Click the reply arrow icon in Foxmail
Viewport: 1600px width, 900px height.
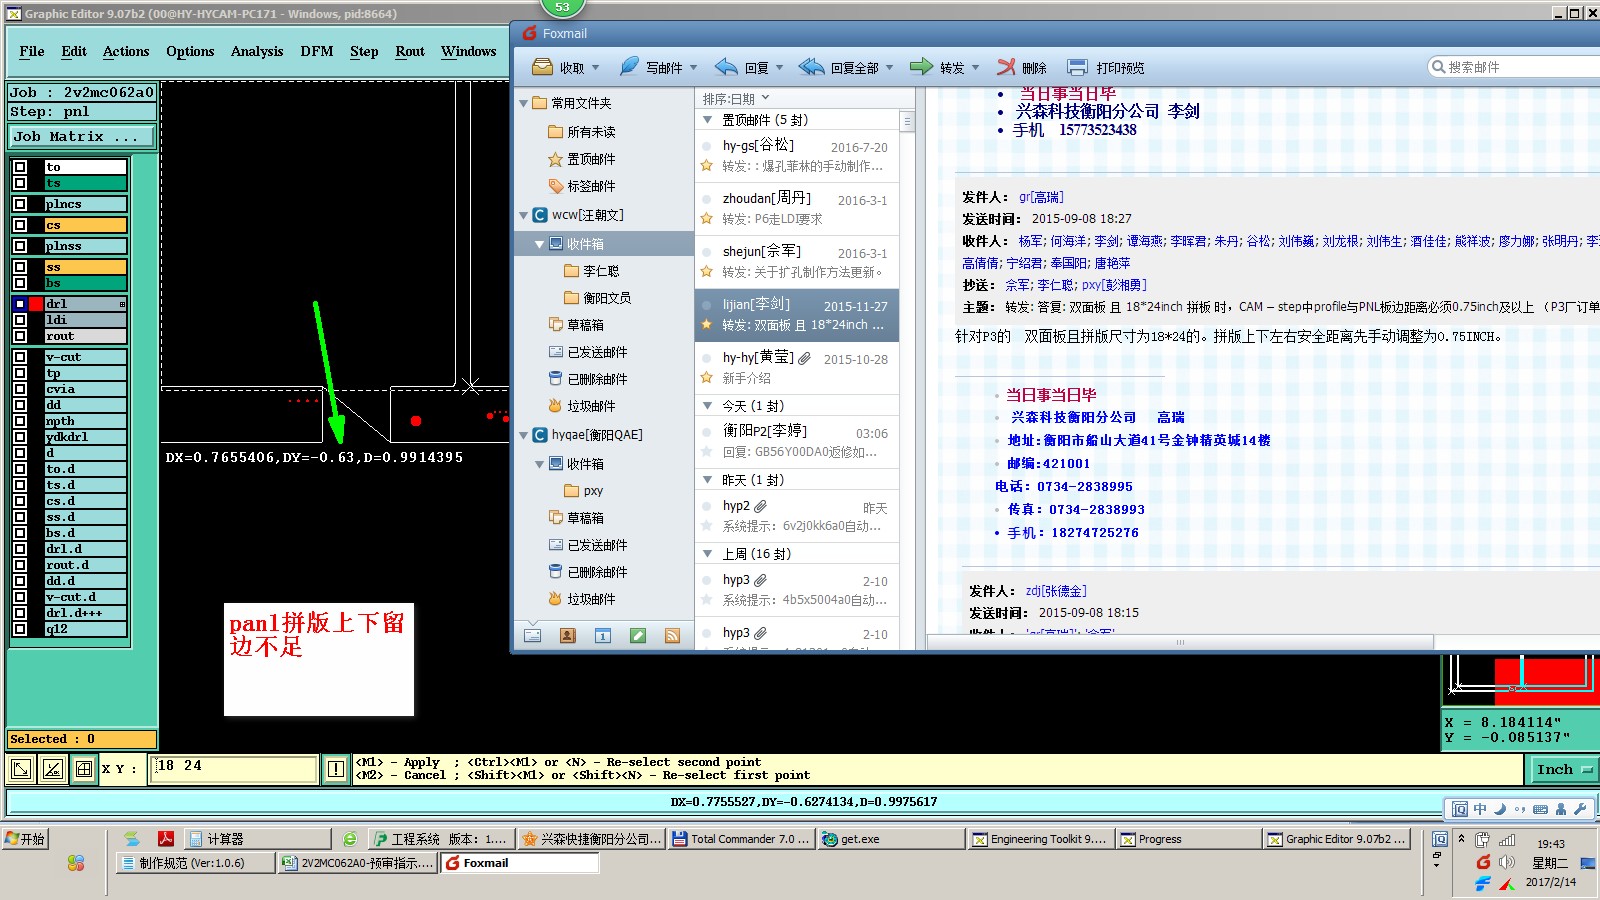pos(726,67)
